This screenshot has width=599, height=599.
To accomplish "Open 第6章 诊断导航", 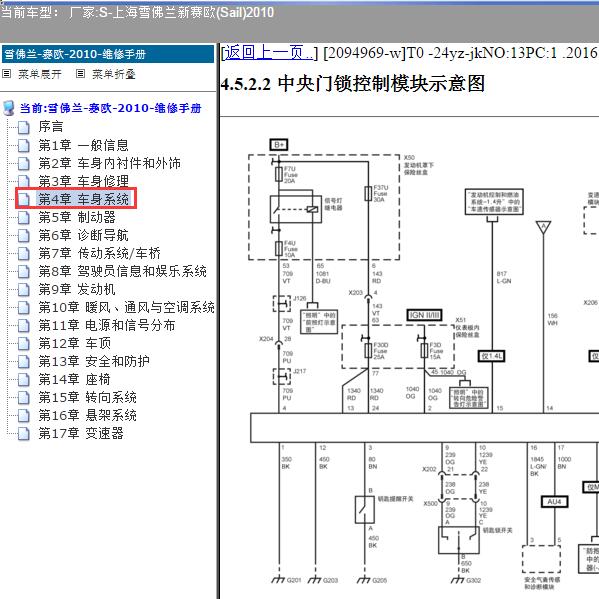I will point(83,235).
